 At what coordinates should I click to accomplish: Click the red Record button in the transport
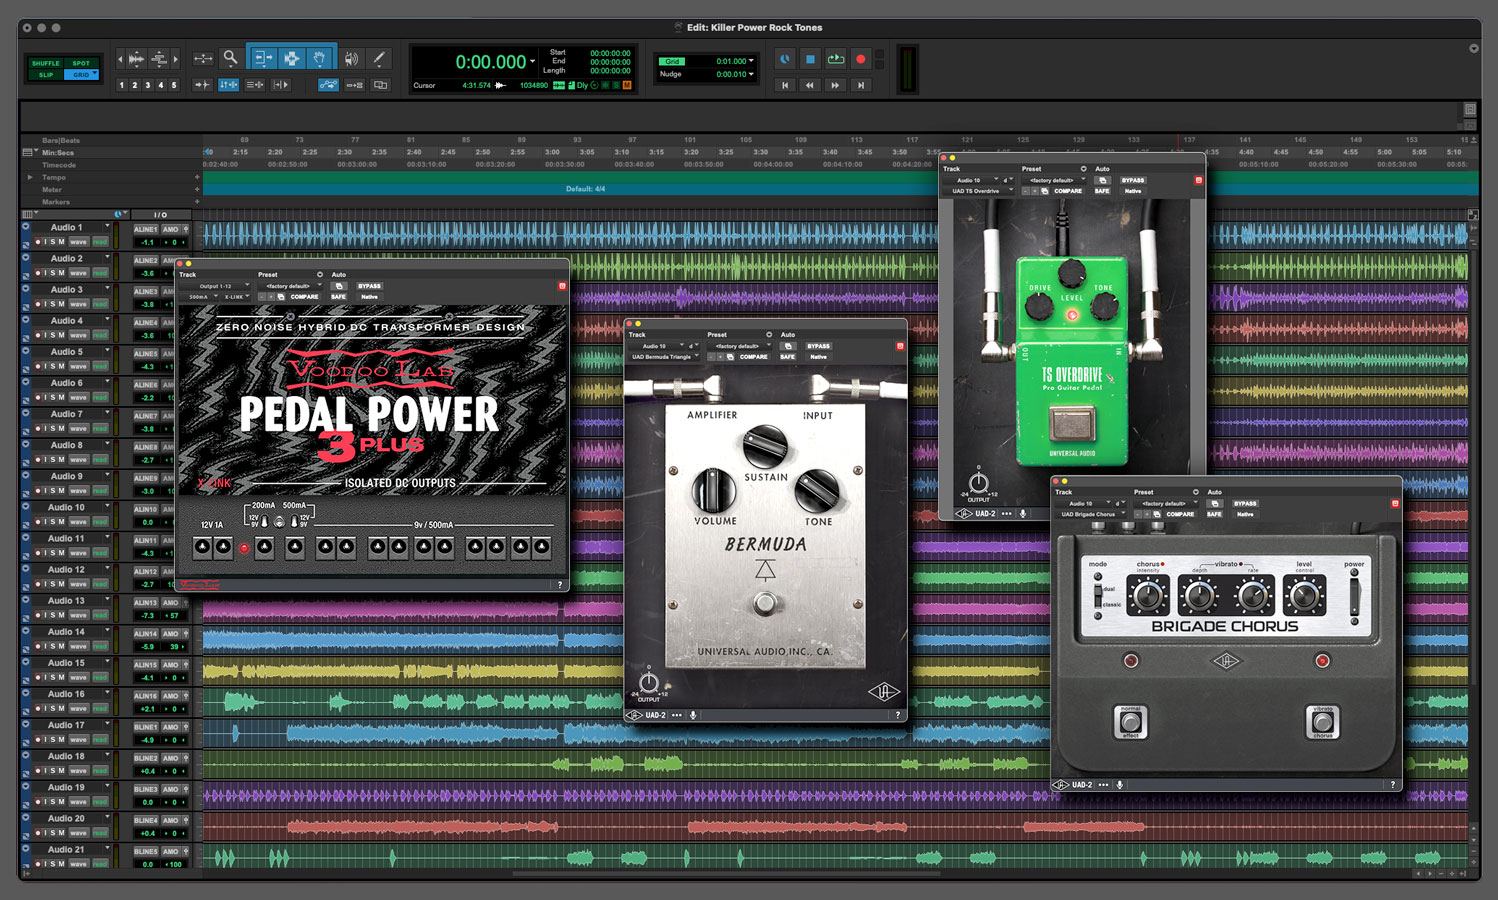point(861,60)
